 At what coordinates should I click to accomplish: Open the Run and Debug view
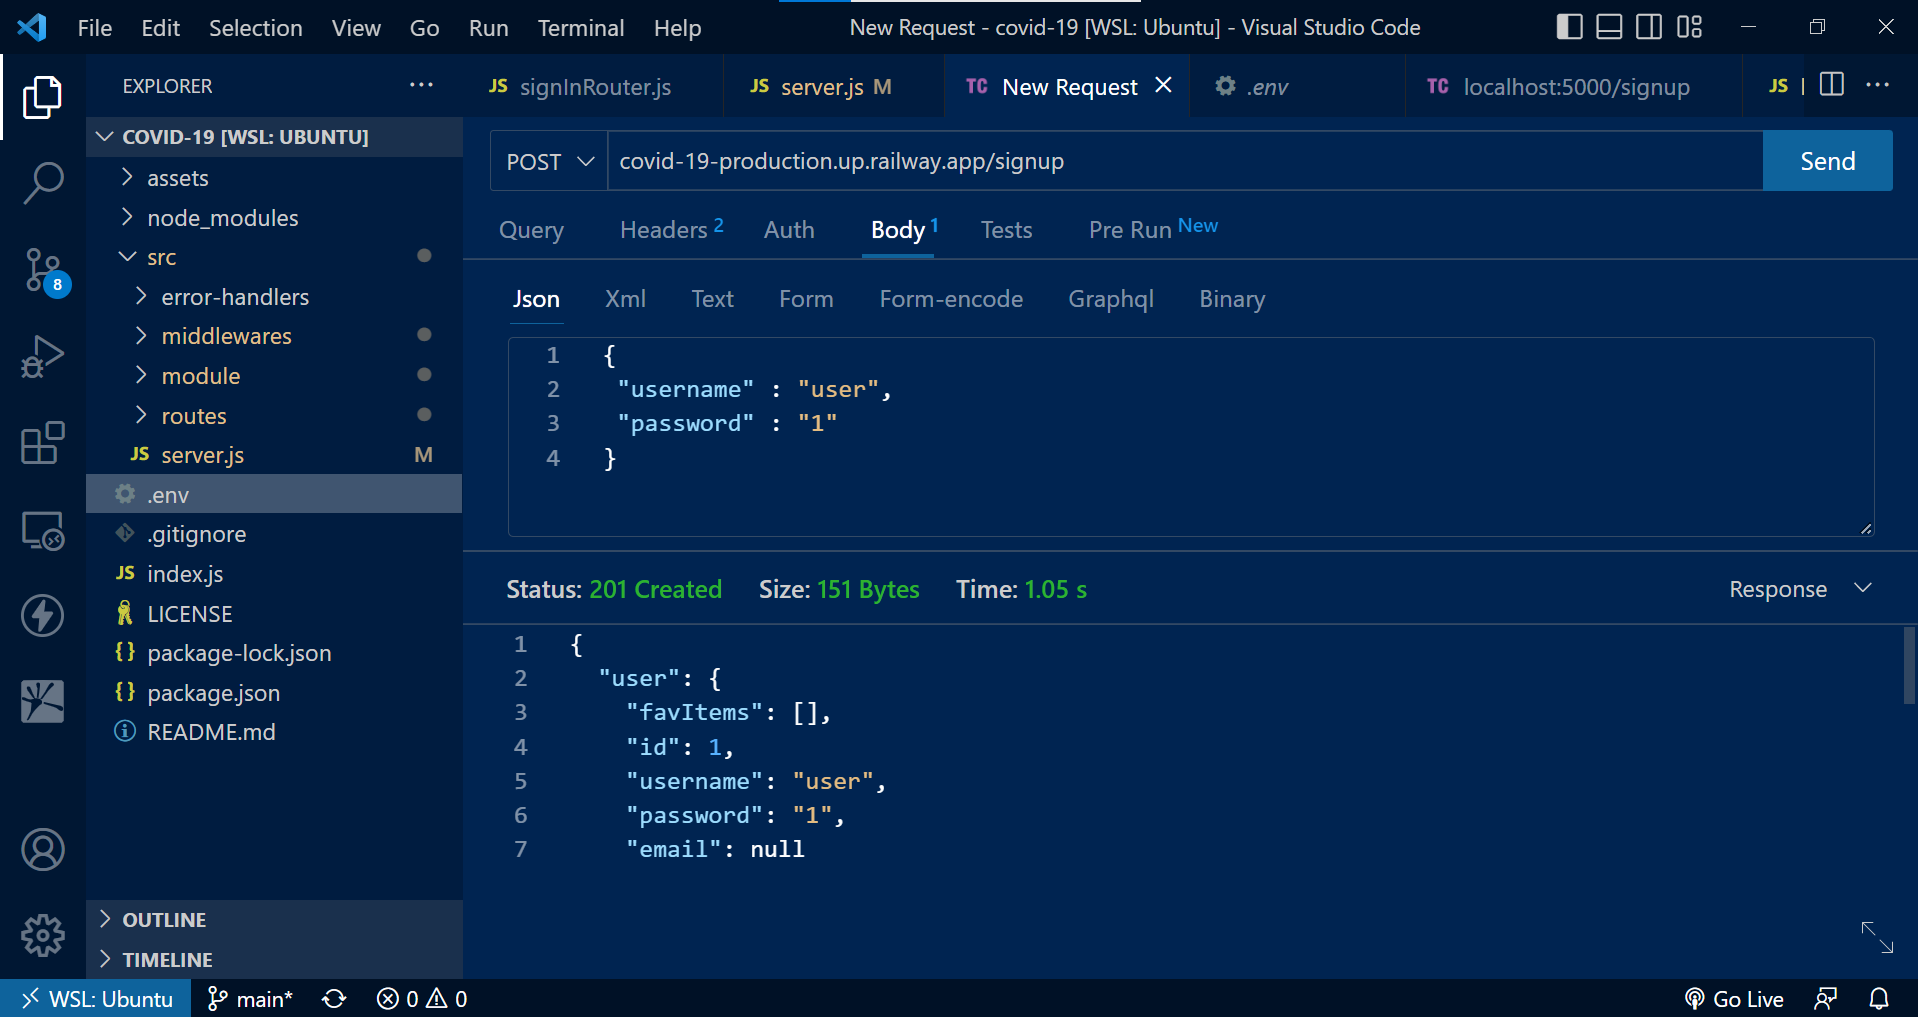point(42,357)
